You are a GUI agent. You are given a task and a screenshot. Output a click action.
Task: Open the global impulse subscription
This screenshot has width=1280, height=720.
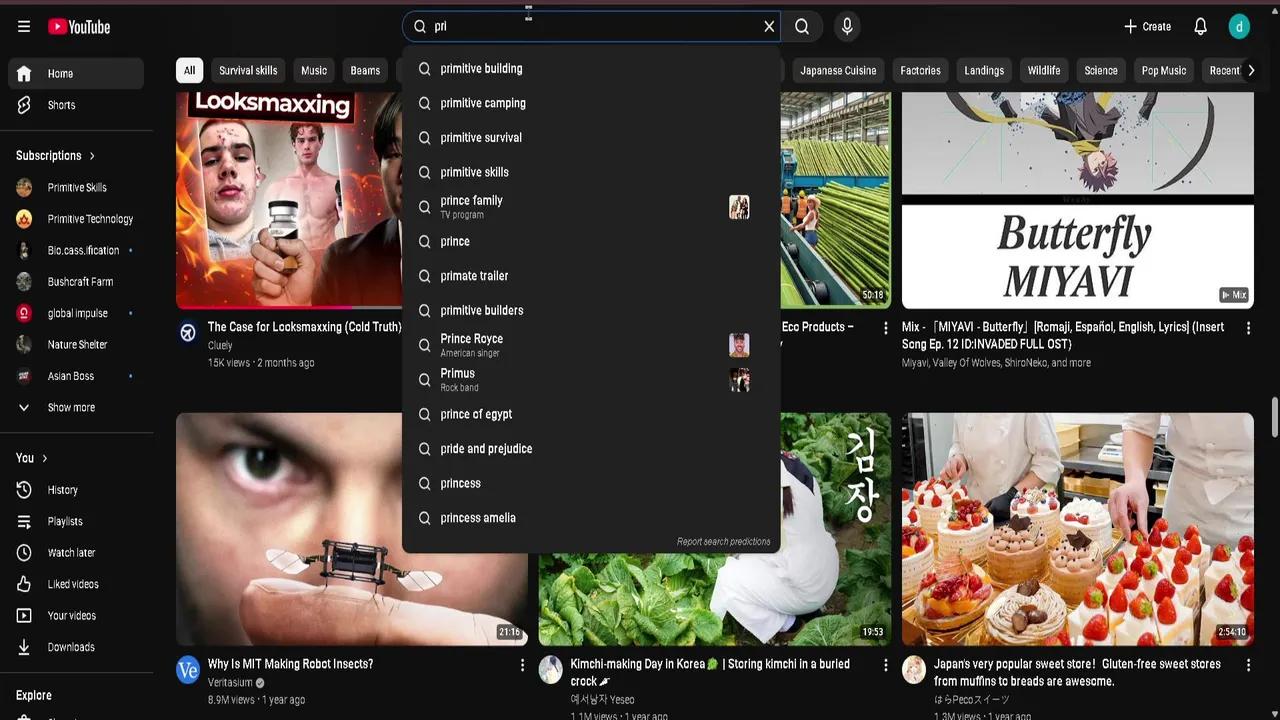click(x=76, y=313)
